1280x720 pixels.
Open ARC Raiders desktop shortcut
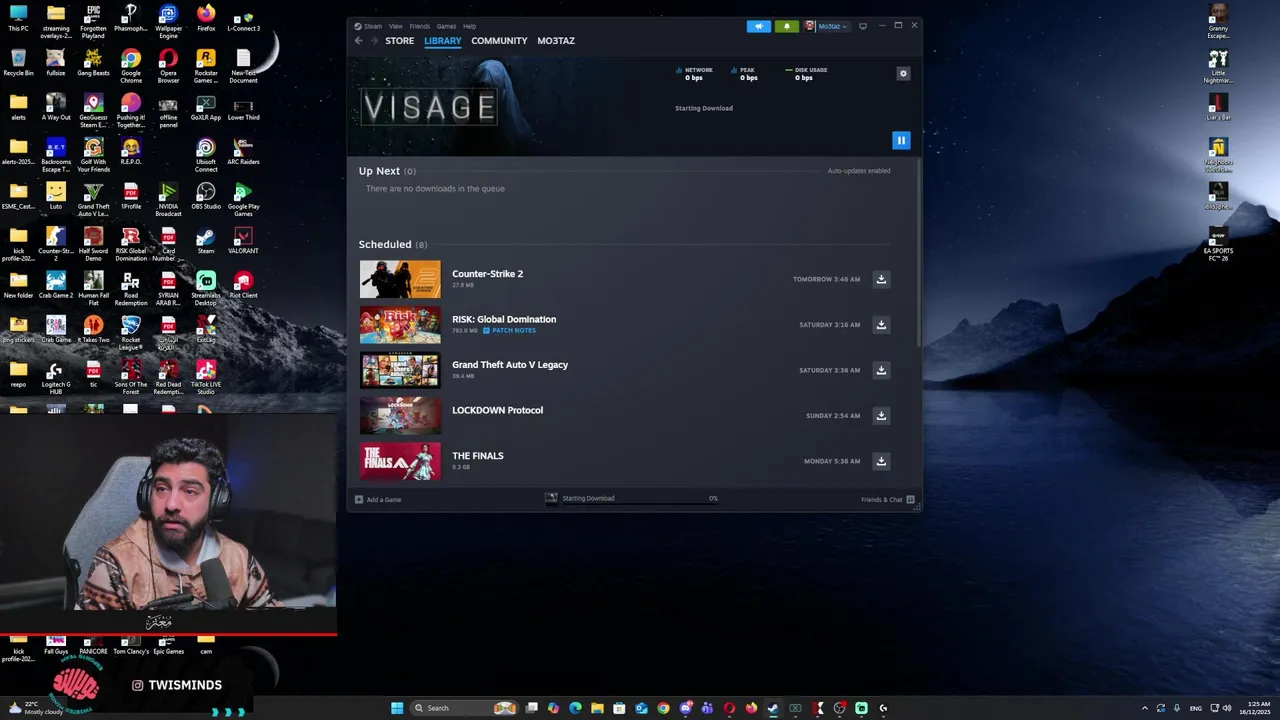pos(243,152)
